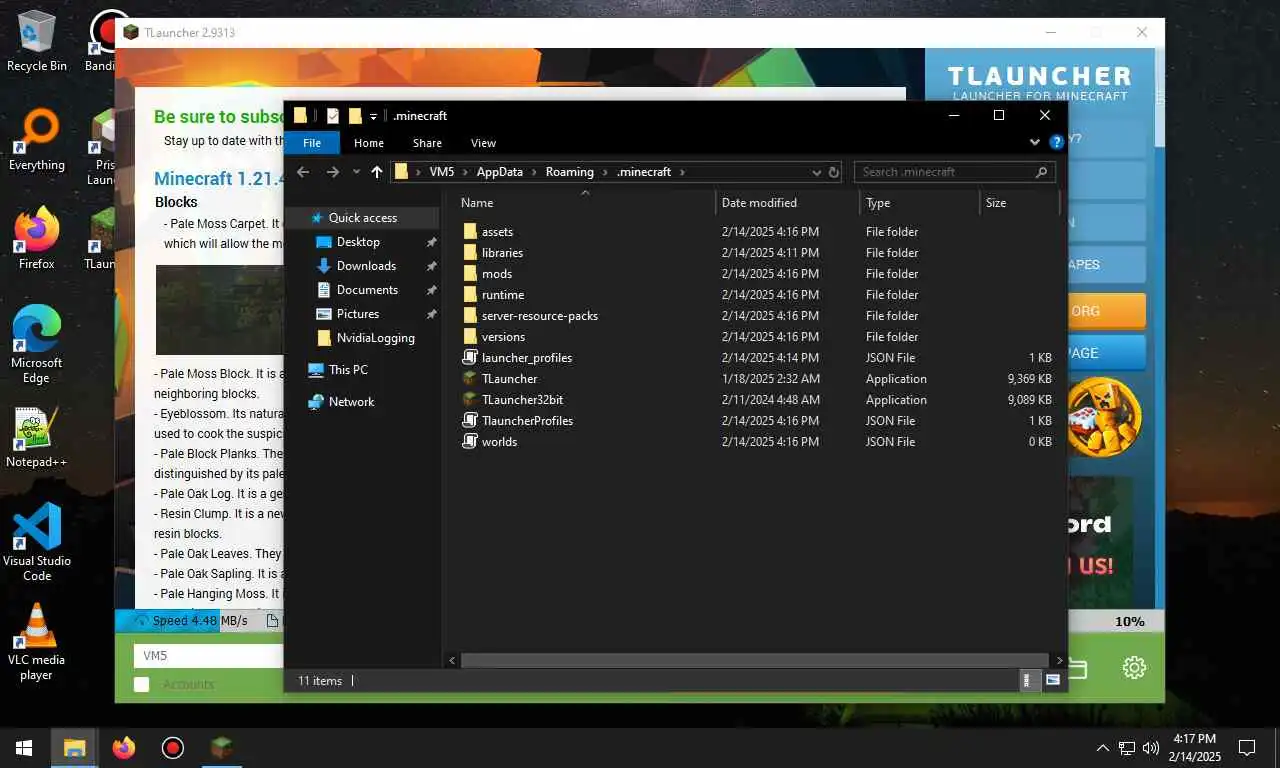1280x768 pixels.
Task: Select the runtime folder icon
Action: click(x=470, y=295)
